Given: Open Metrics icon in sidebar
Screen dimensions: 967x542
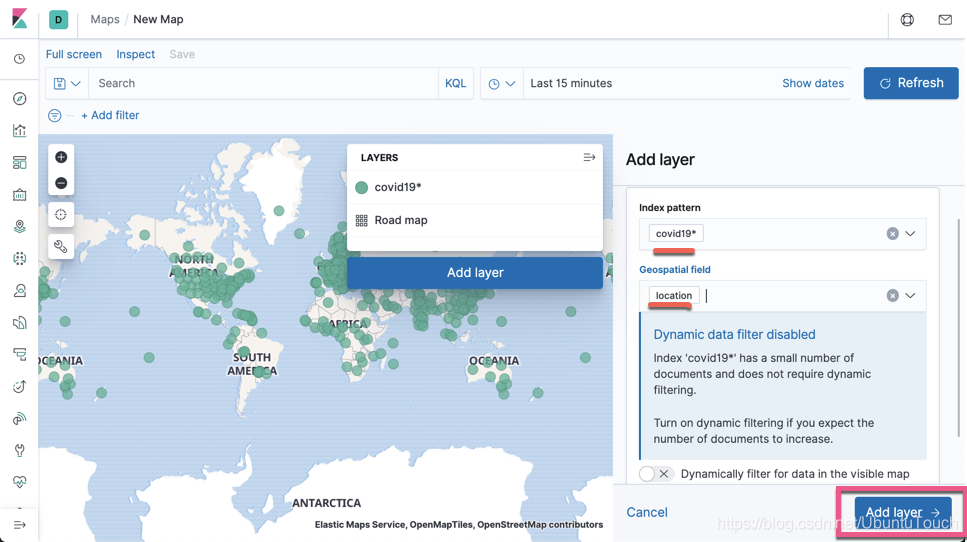Looking at the screenshot, I should pyautogui.click(x=20, y=290).
